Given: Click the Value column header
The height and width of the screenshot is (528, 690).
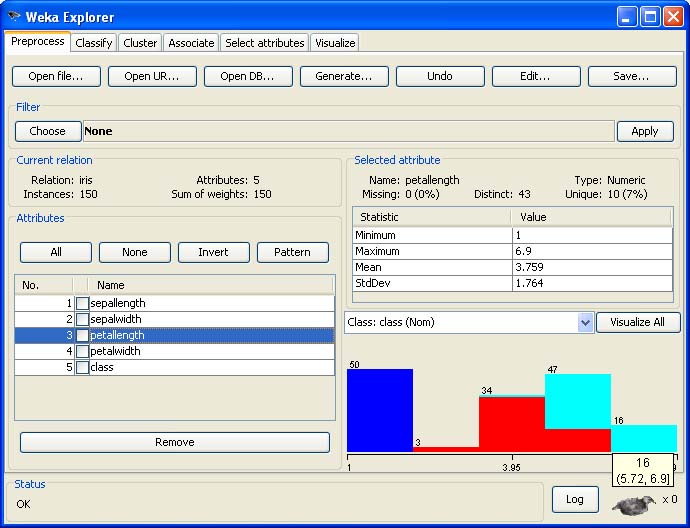Looking at the screenshot, I should tap(591, 217).
